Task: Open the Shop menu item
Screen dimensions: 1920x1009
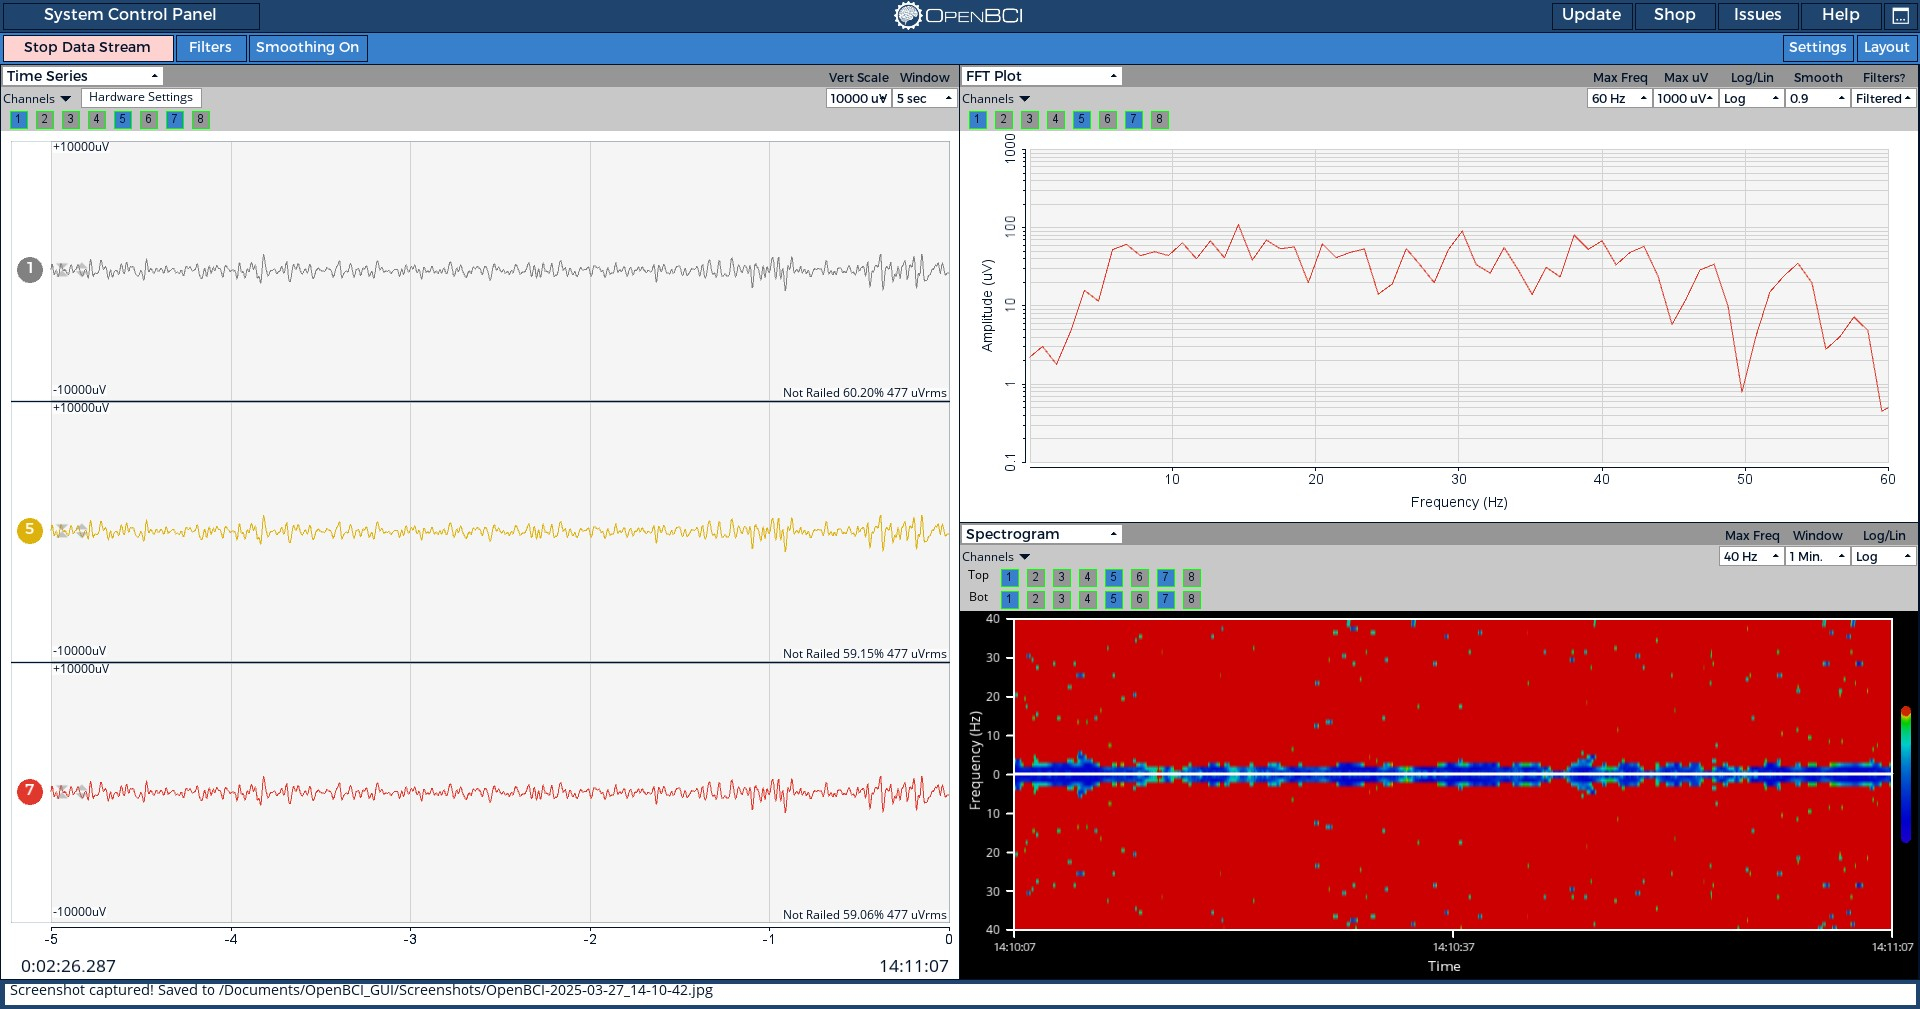Action: pyautogui.click(x=1674, y=15)
